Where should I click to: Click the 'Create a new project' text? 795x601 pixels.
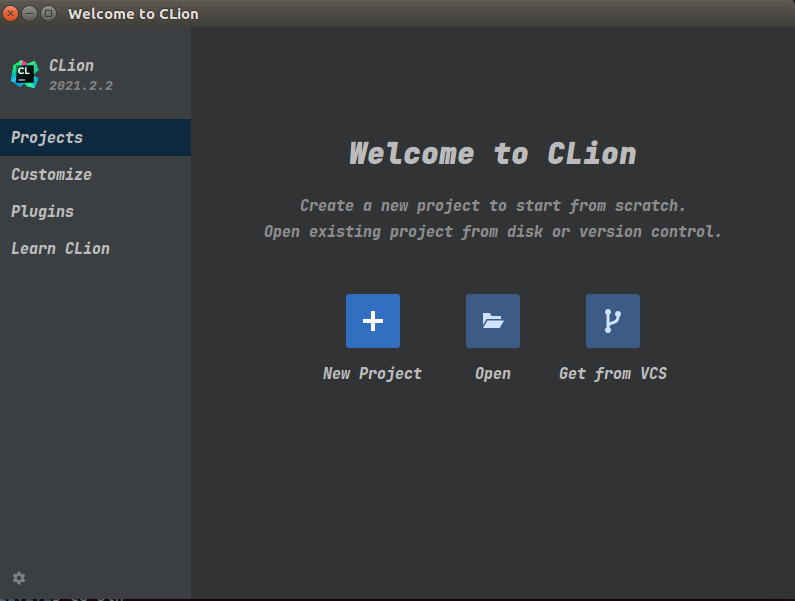492,205
